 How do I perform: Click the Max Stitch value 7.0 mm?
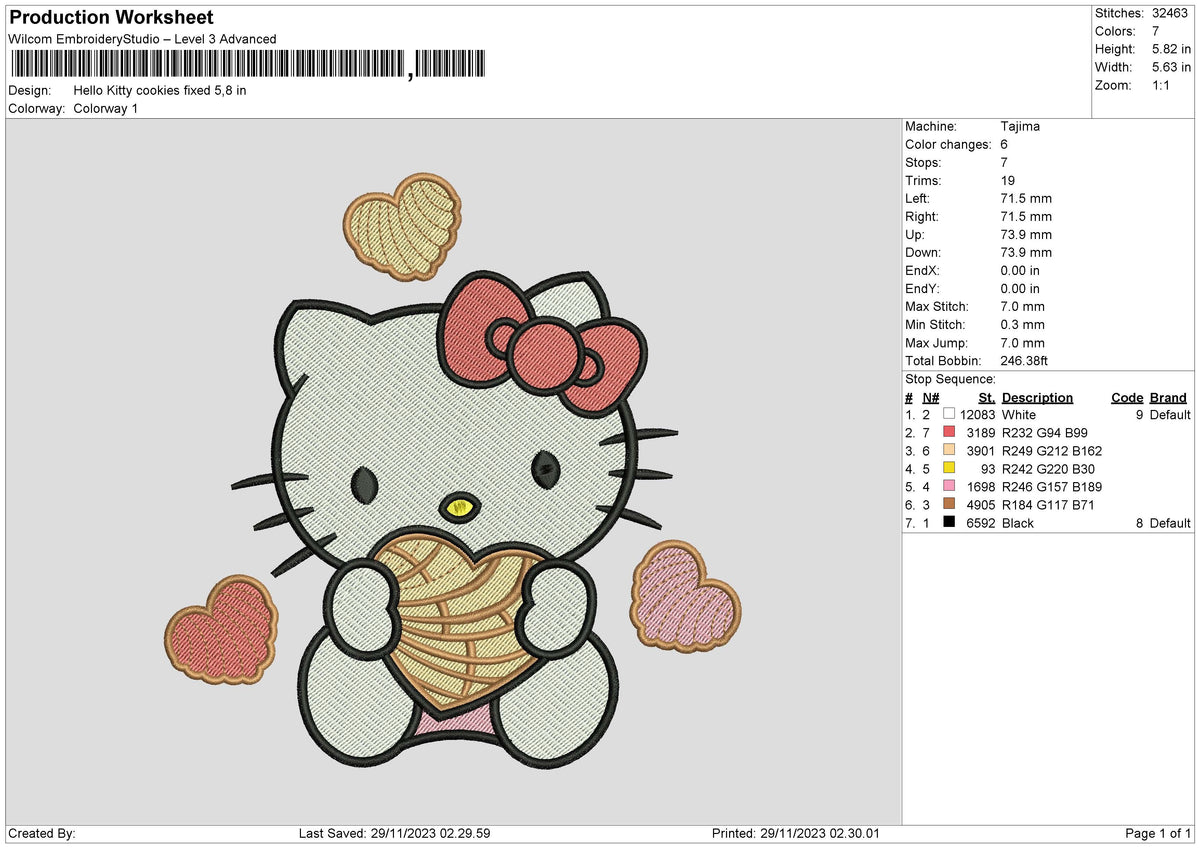click(x=1022, y=306)
